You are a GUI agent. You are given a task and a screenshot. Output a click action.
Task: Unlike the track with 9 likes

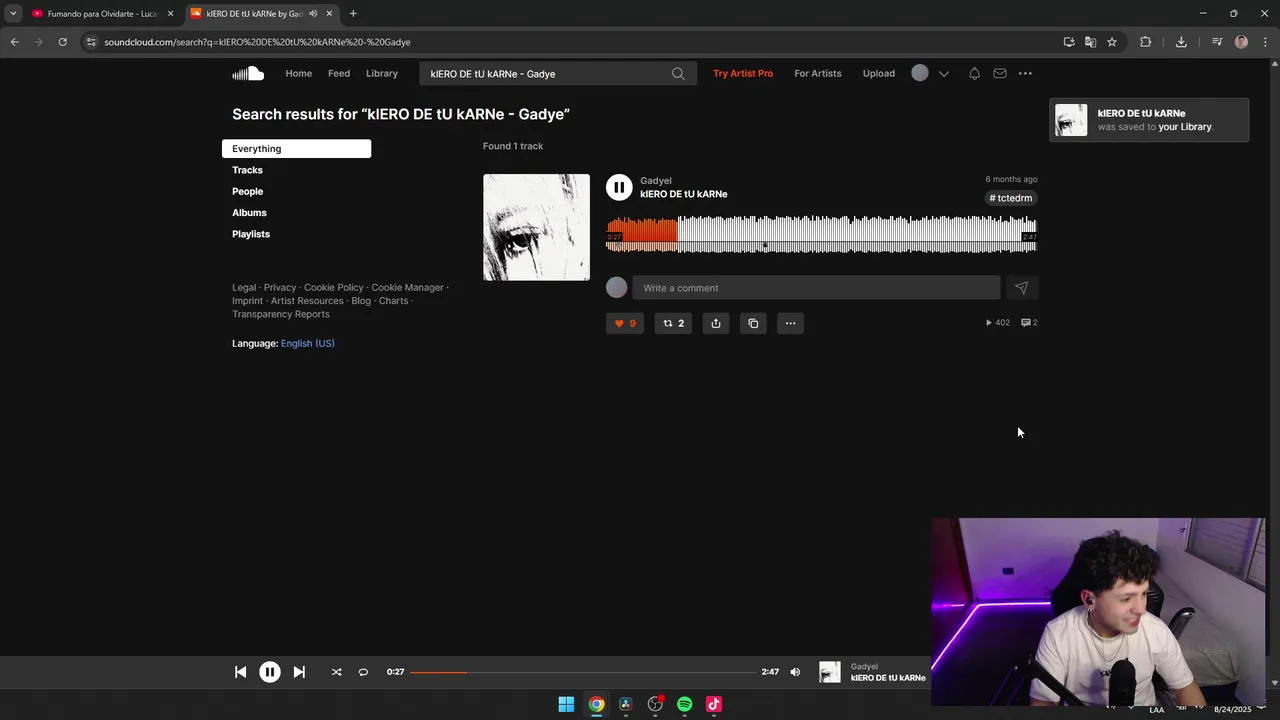coord(625,323)
